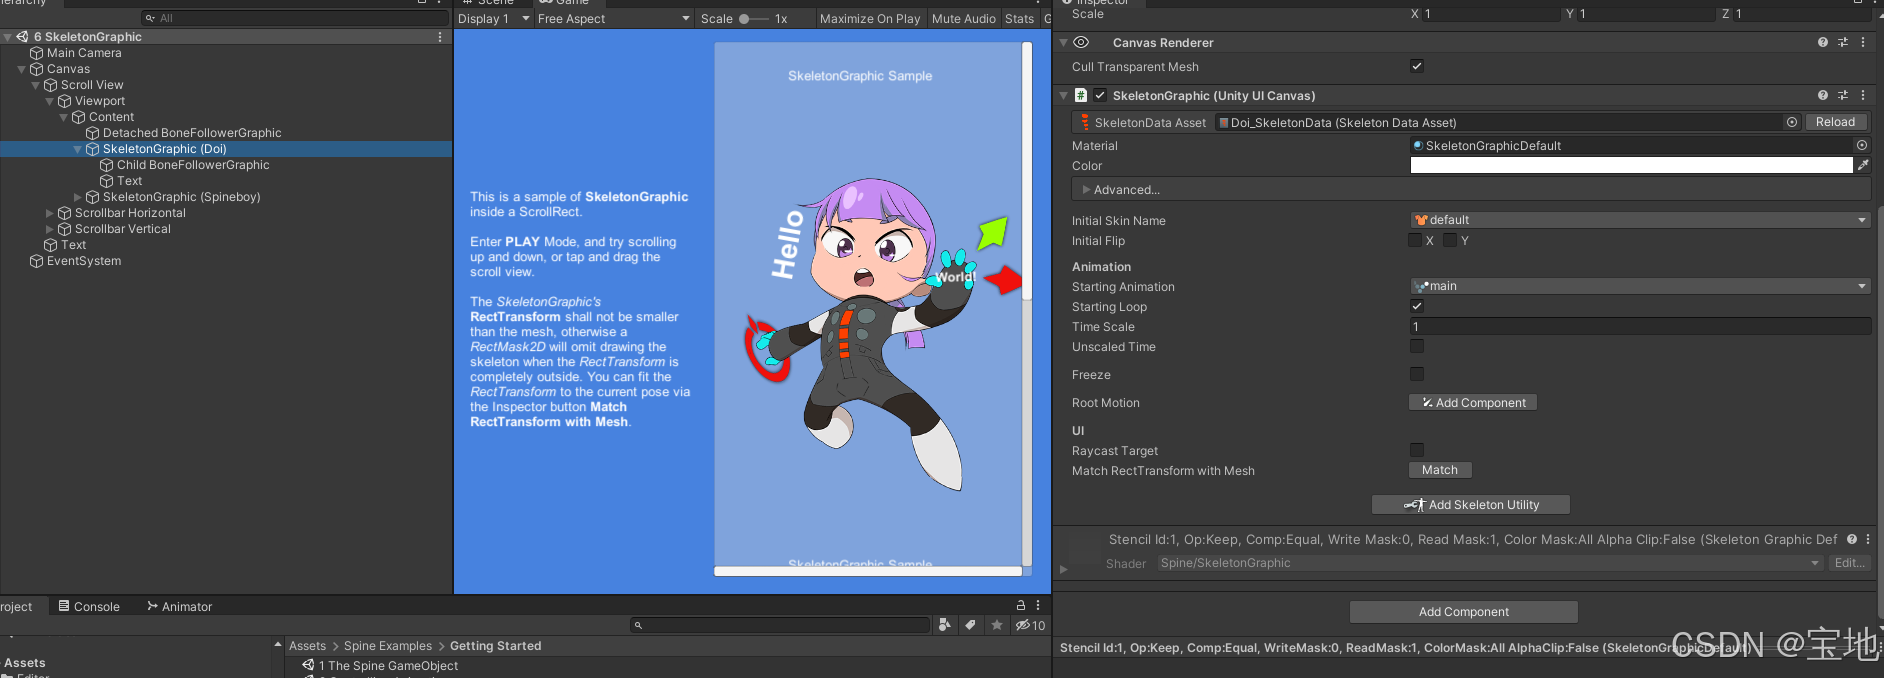Switch to the Project tab

pyautogui.click(x=18, y=607)
